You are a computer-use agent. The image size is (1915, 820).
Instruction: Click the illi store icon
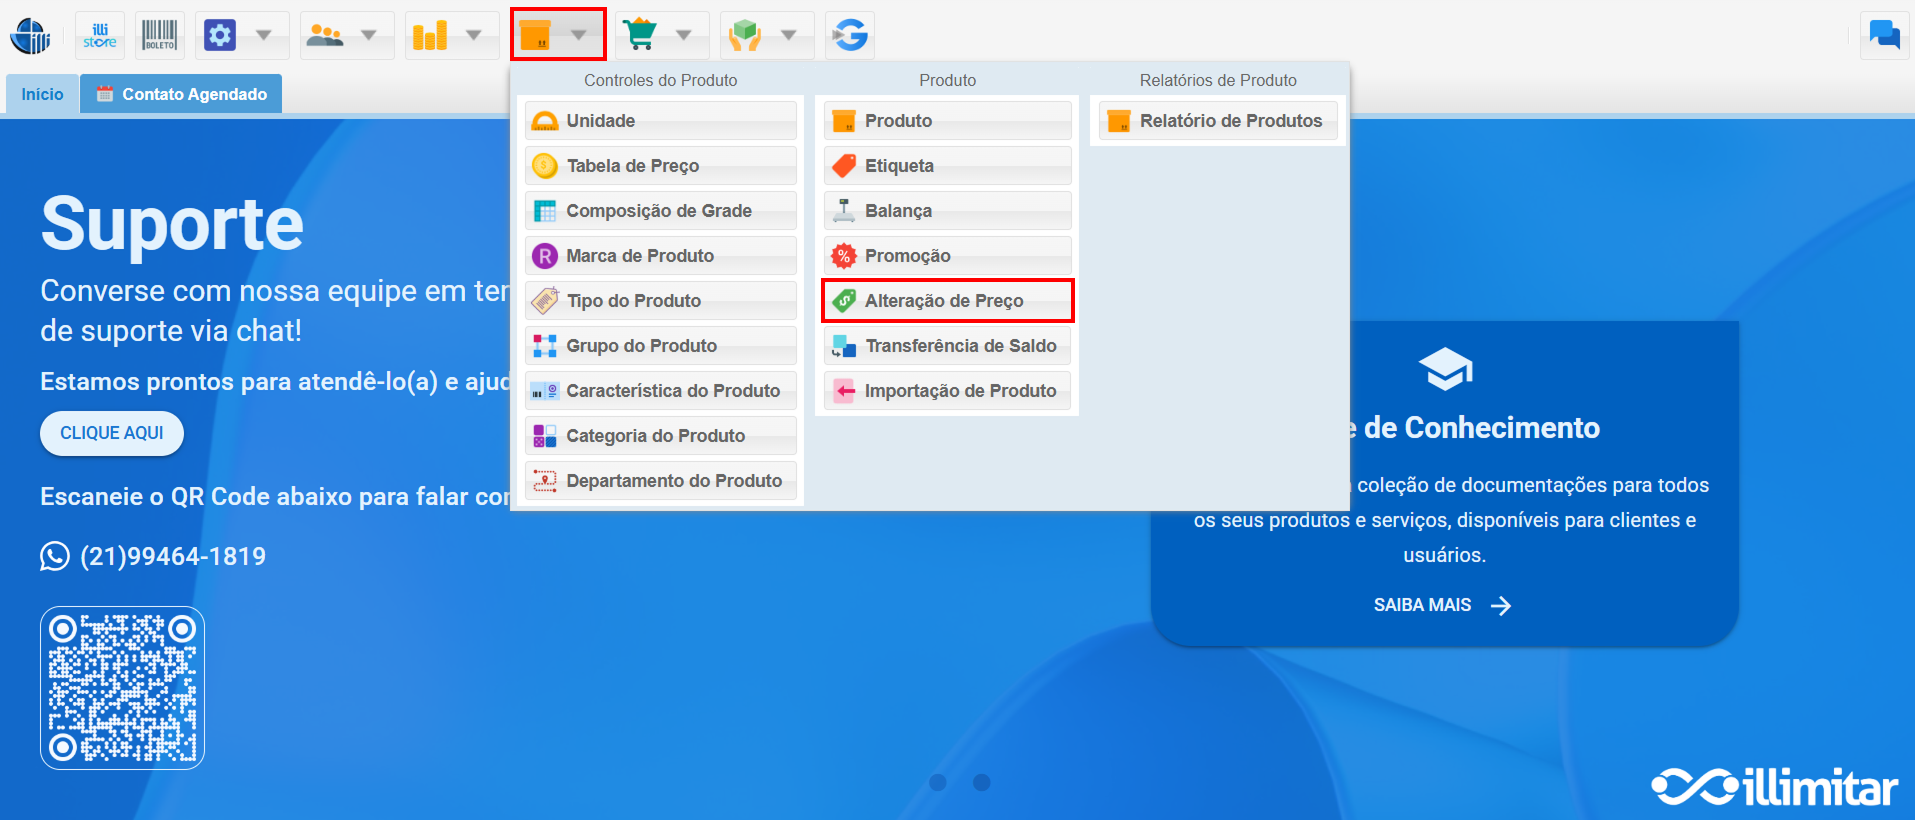point(100,36)
